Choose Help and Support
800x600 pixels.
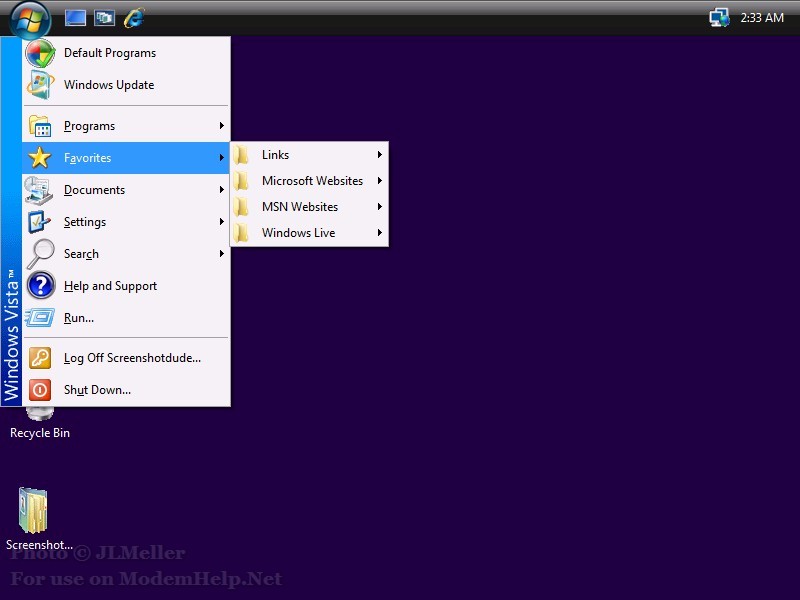click(126, 286)
